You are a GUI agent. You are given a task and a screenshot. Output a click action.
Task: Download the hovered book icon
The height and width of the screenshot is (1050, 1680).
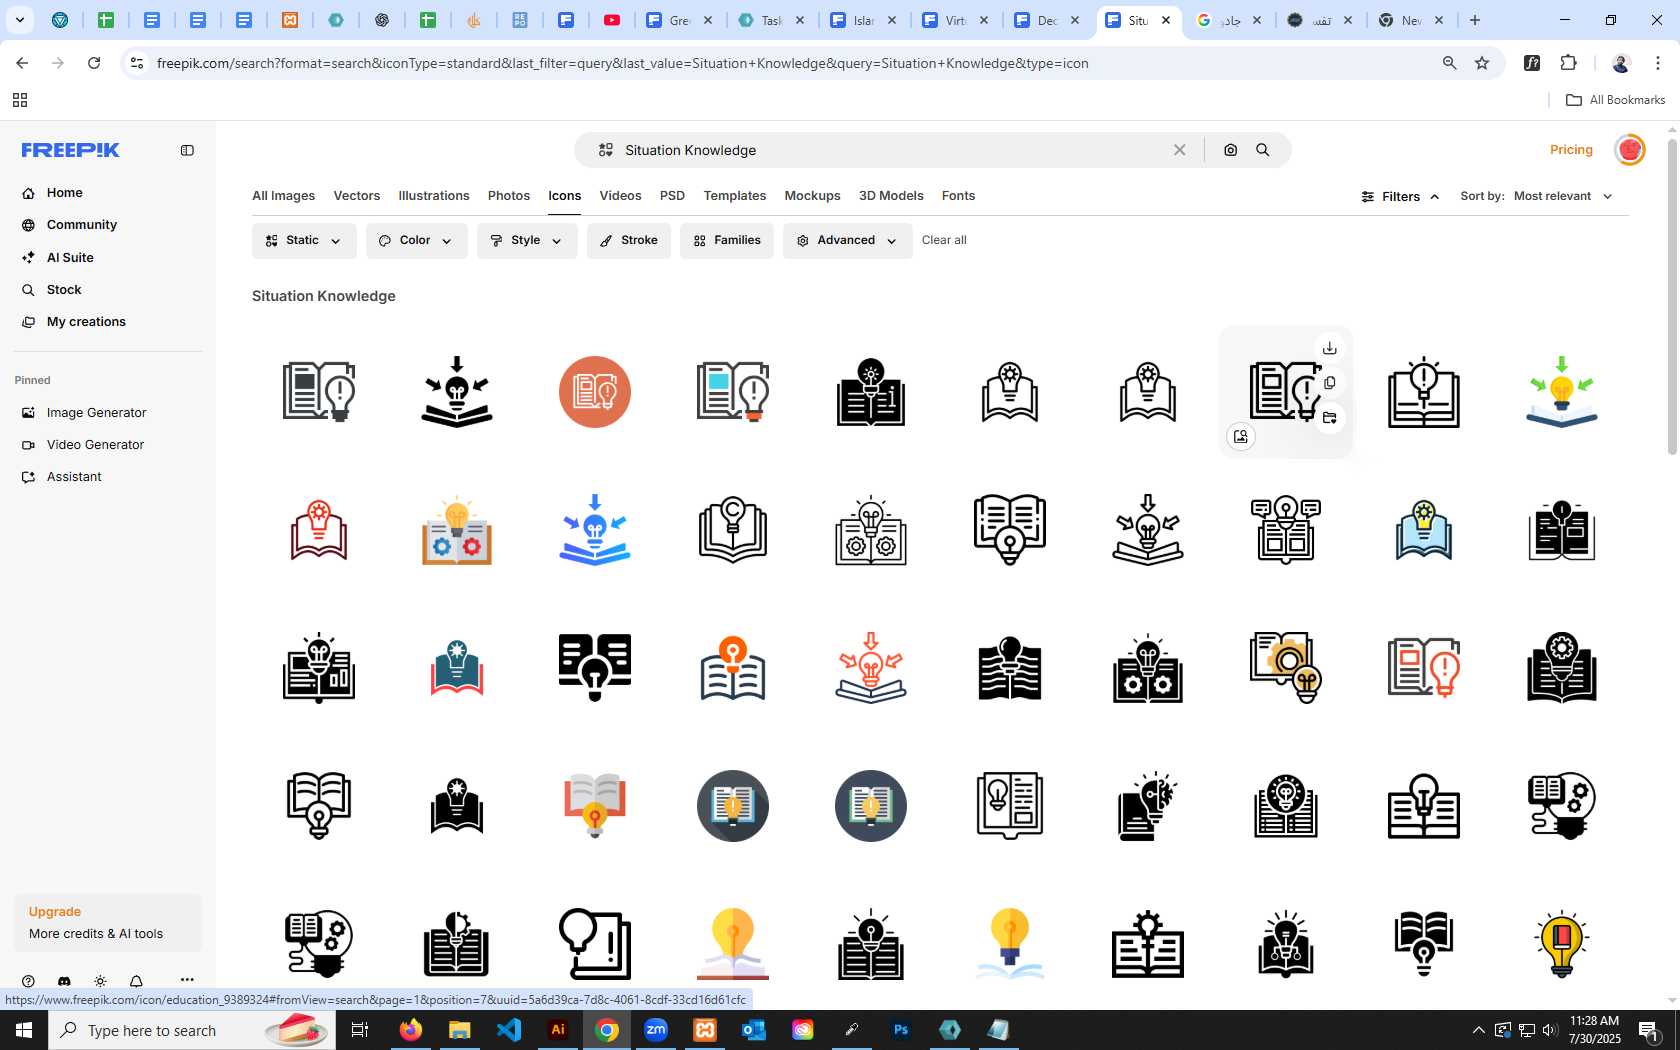[1329, 348]
